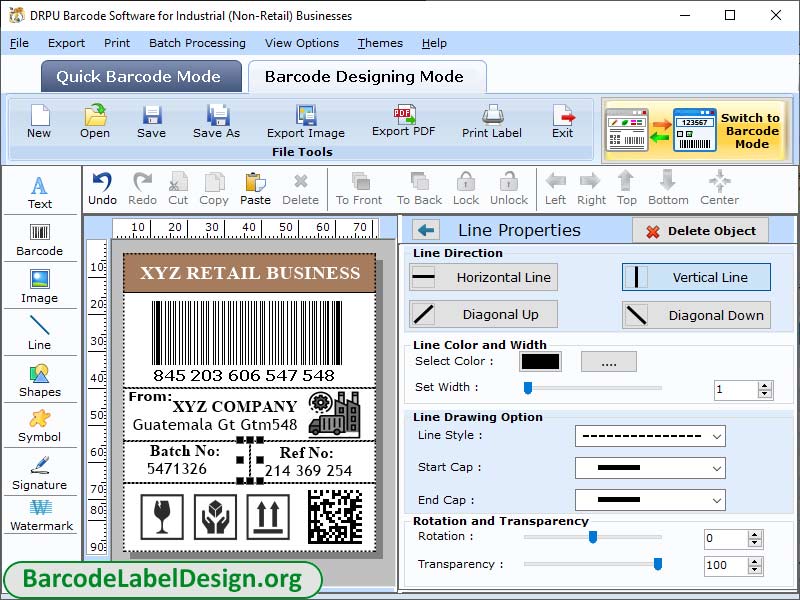This screenshot has height=600, width=800.
Task: Open Print Label from the toolbar
Action: pyautogui.click(x=491, y=122)
